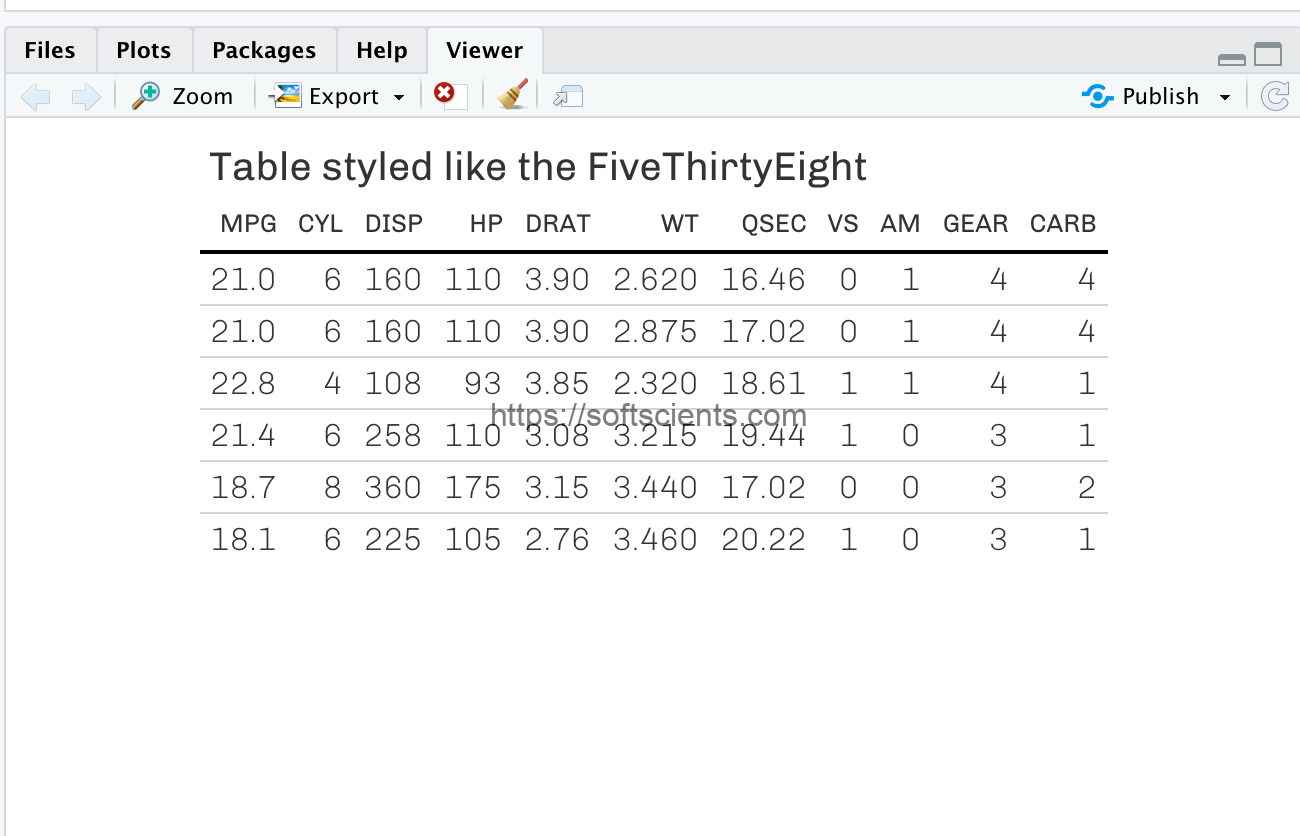
Task: Click CARB value 2
Action: [1087, 488]
